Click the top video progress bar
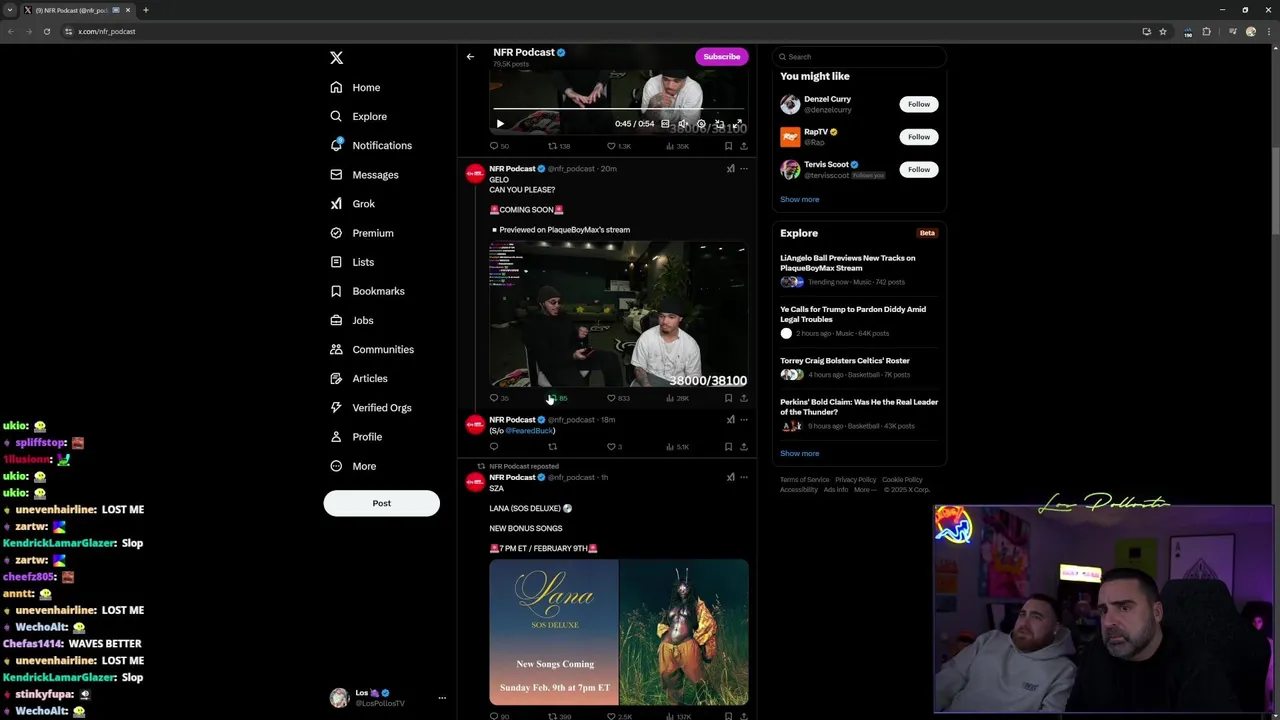Screen dimensions: 1280x720 (618, 108)
